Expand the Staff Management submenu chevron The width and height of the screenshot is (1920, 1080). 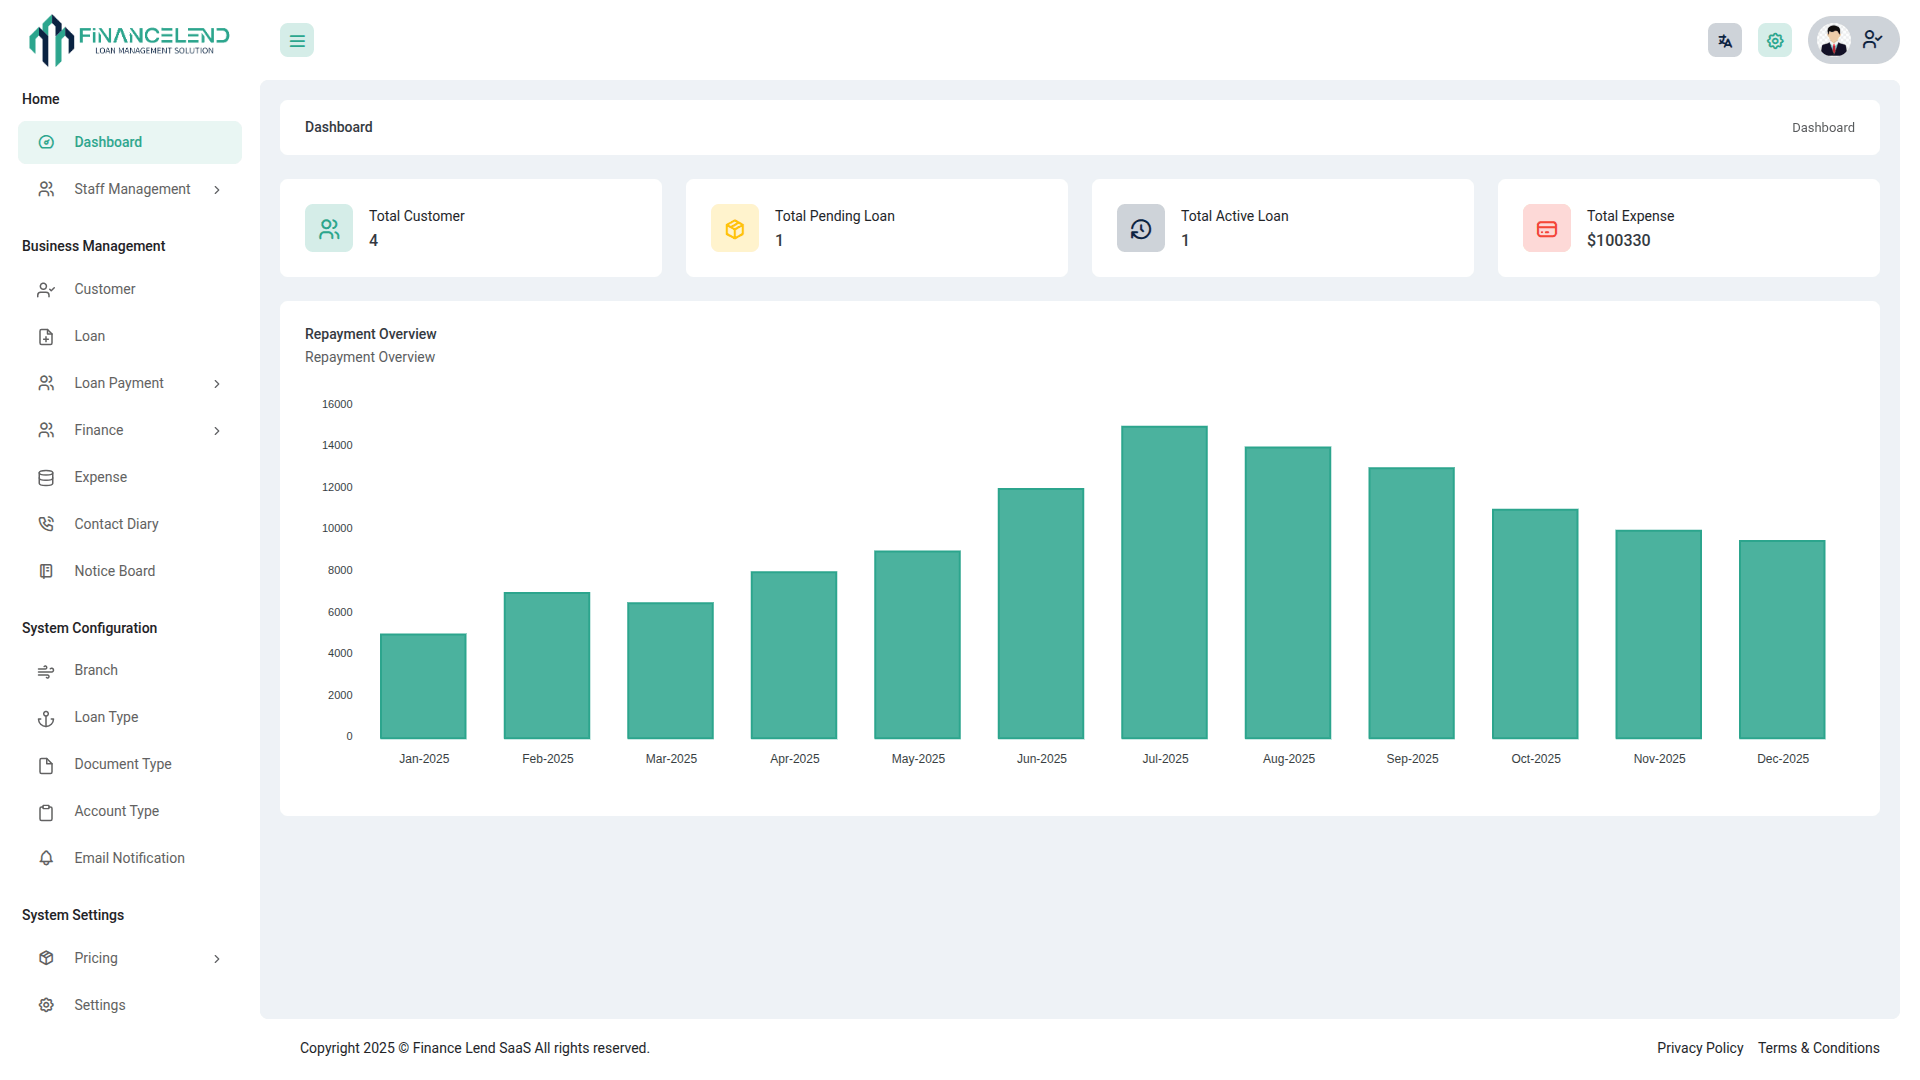click(217, 190)
